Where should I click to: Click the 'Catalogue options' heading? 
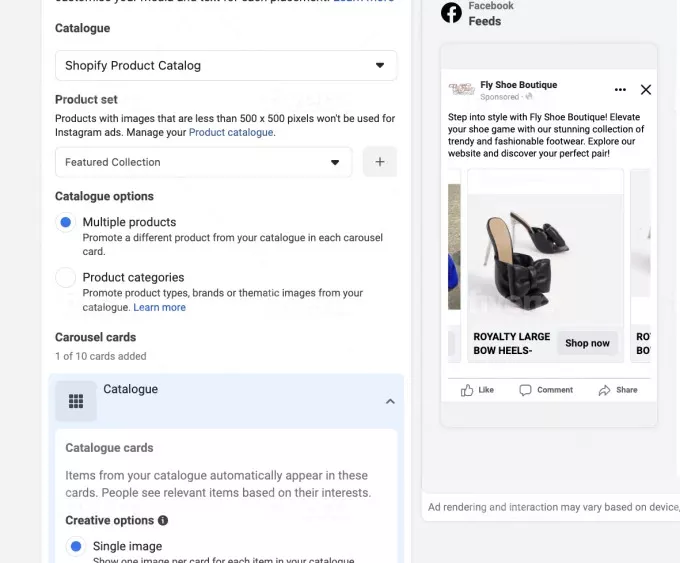[x=104, y=196]
